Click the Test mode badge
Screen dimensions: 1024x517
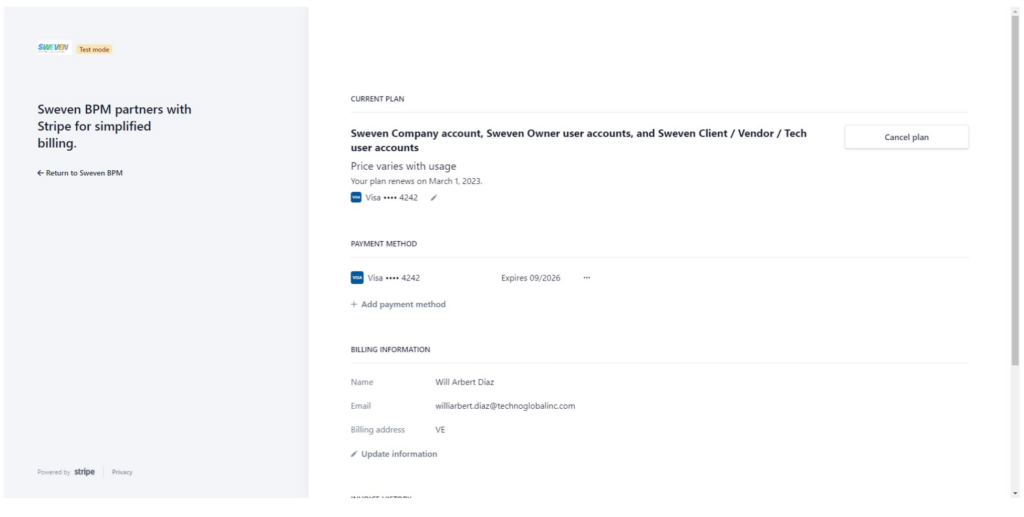(94, 49)
